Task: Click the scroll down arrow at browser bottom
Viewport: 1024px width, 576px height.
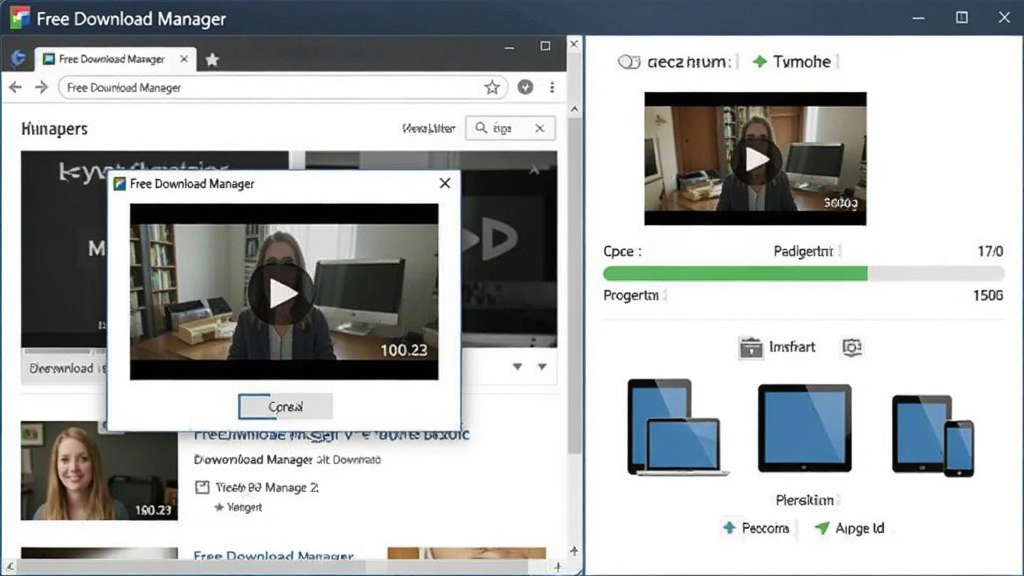Action: point(574,552)
